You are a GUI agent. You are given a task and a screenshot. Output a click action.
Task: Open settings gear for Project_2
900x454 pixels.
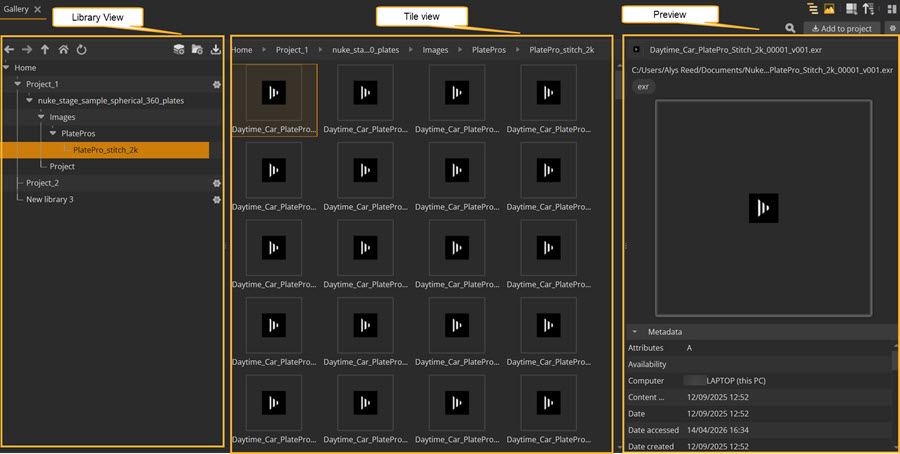point(216,183)
